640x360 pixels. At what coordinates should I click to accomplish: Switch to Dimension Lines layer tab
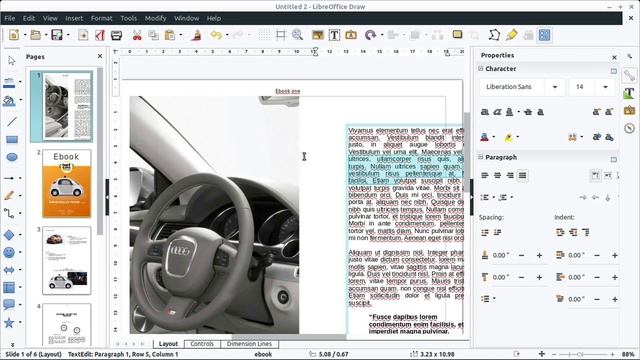(x=249, y=344)
